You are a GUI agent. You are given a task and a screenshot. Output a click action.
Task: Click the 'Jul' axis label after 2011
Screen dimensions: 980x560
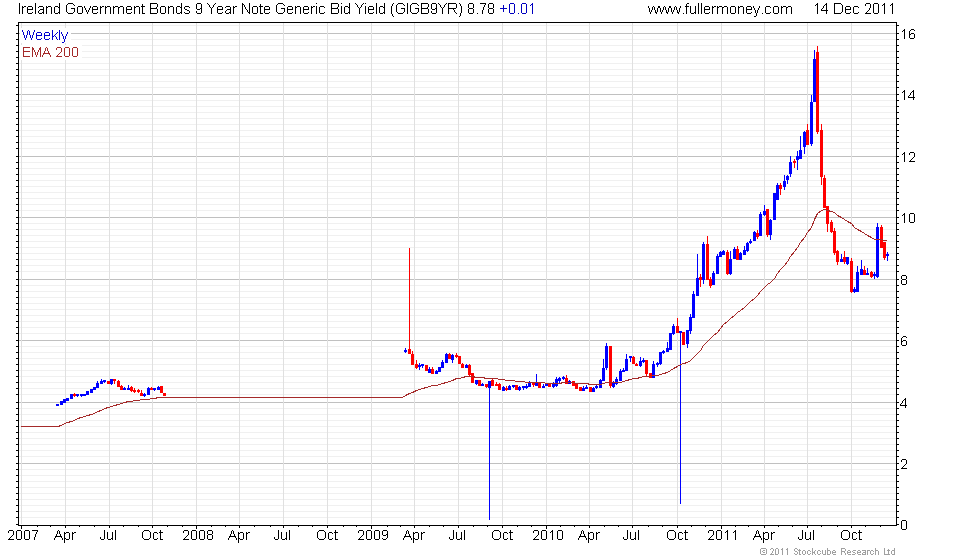(x=807, y=536)
